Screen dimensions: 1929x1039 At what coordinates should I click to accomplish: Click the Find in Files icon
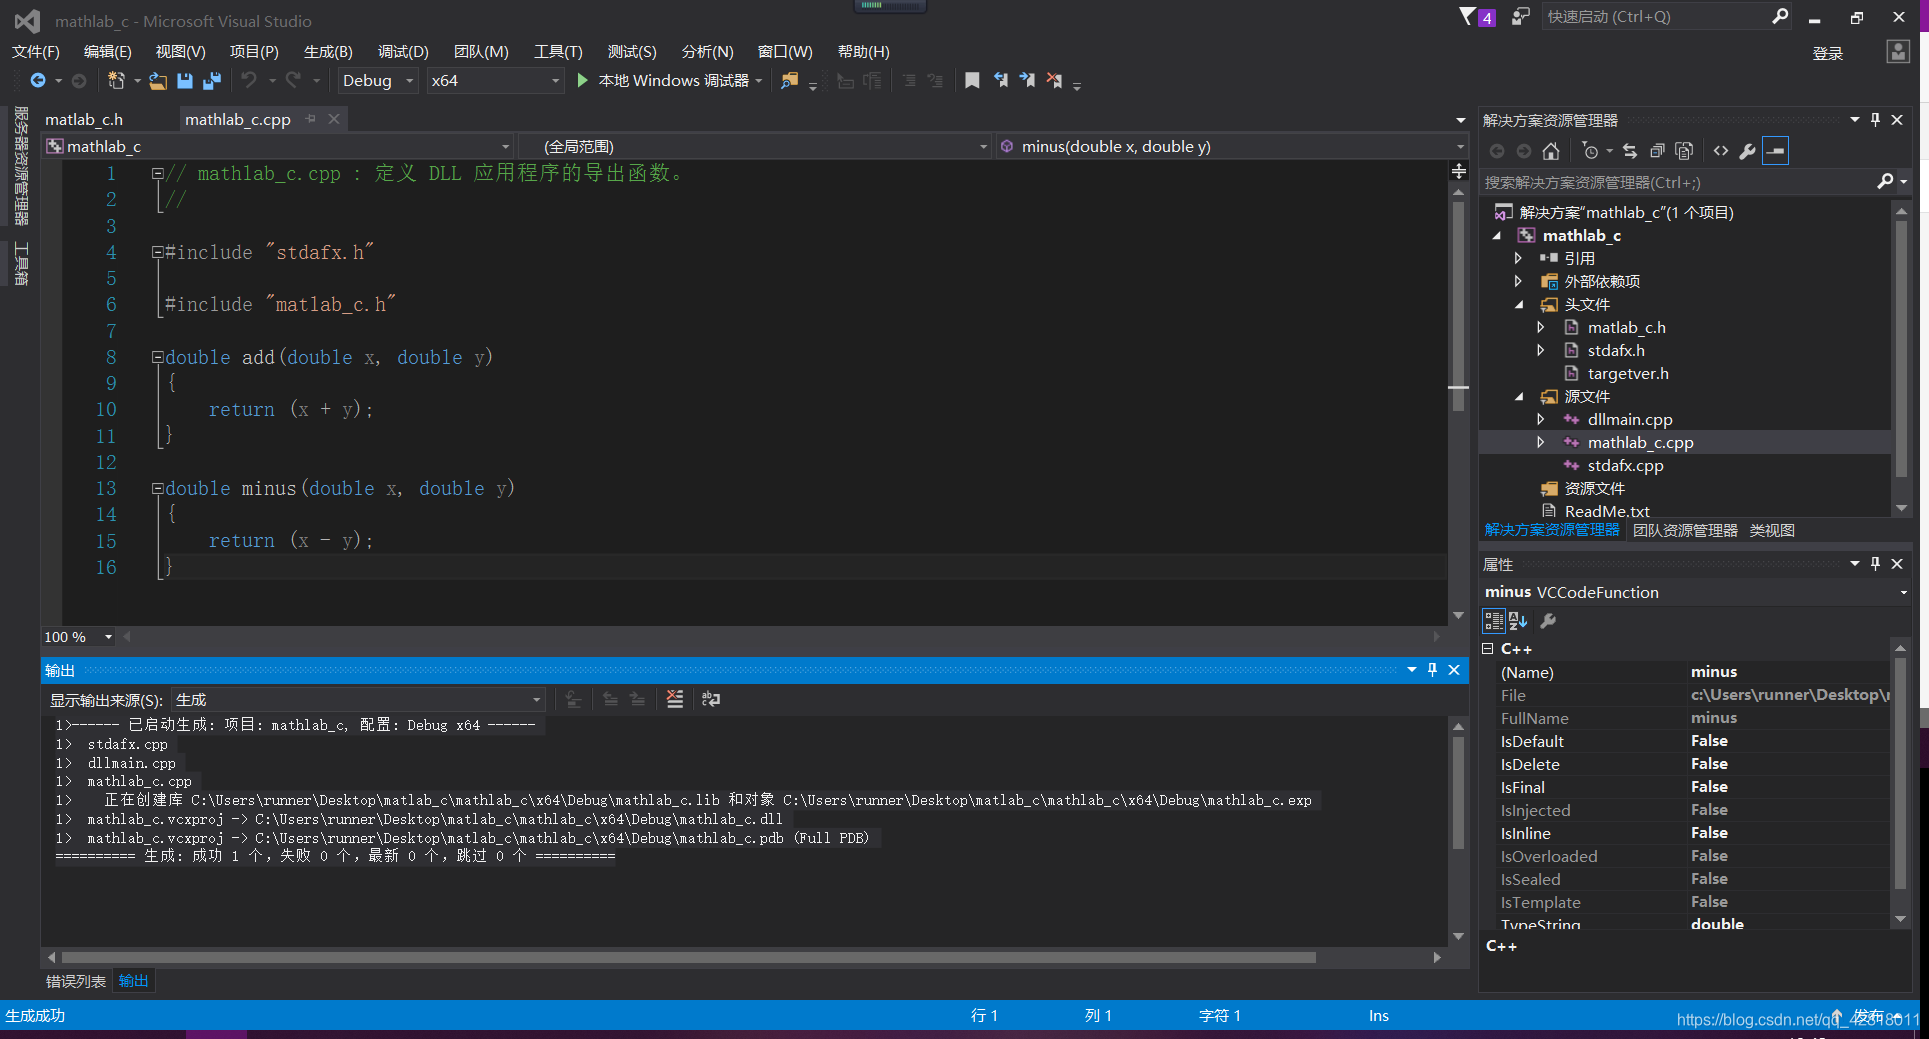tap(790, 81)
